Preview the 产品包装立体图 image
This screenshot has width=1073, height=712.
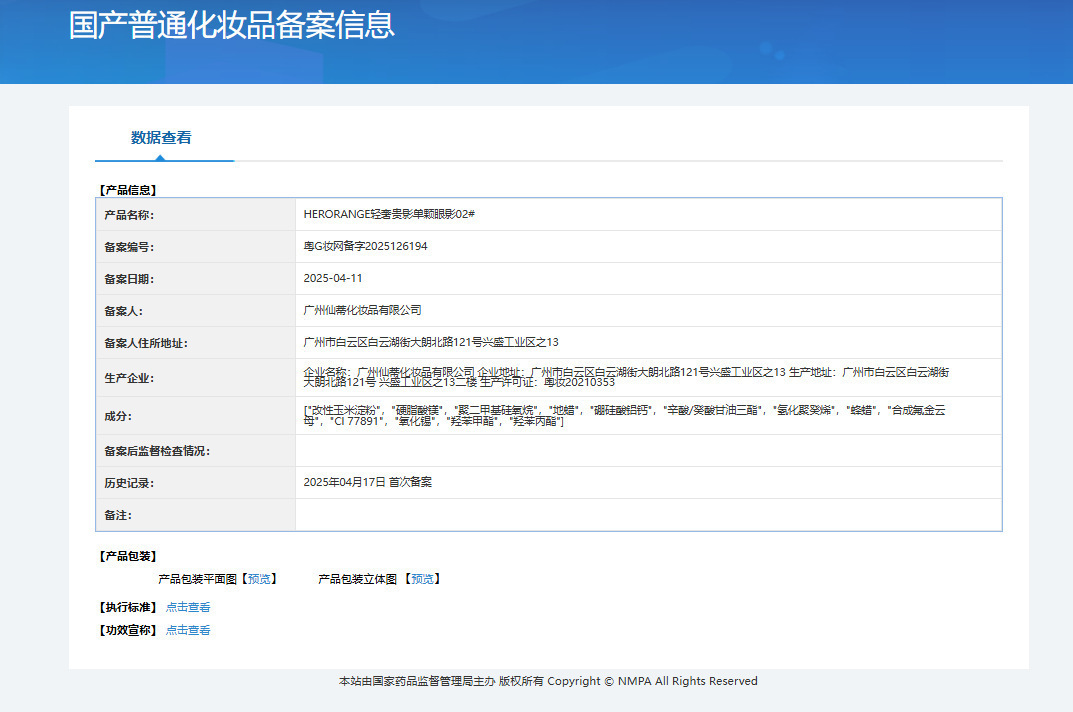click(x=422, y=579)
